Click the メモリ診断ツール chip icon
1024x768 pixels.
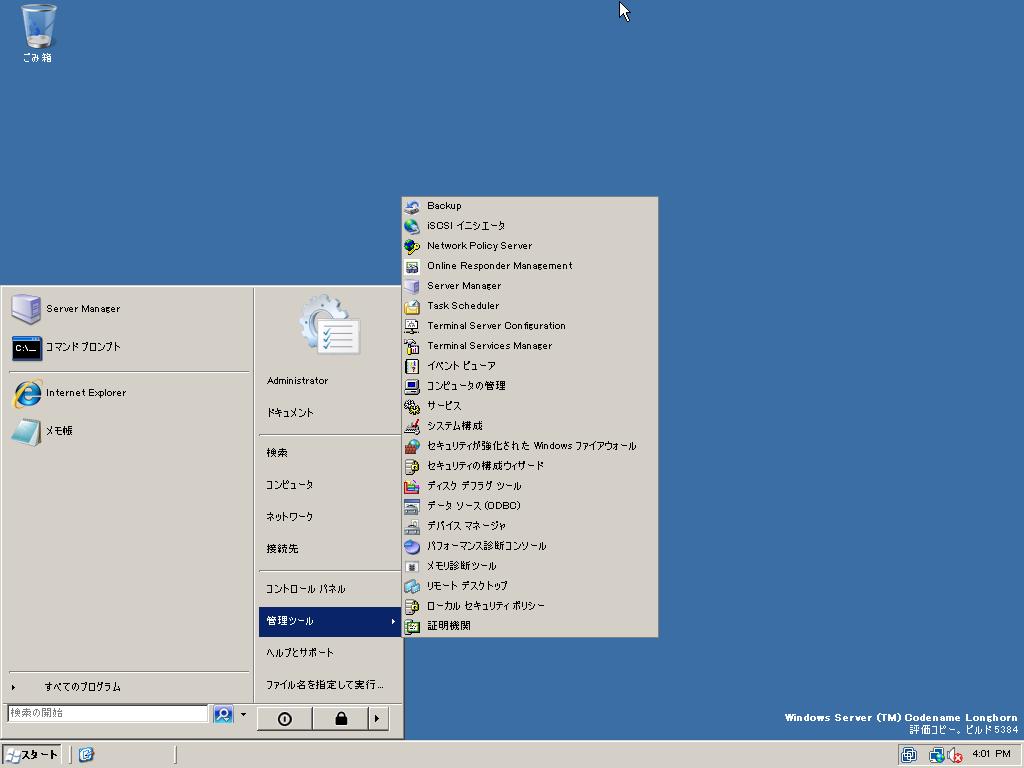coord(411,566)
